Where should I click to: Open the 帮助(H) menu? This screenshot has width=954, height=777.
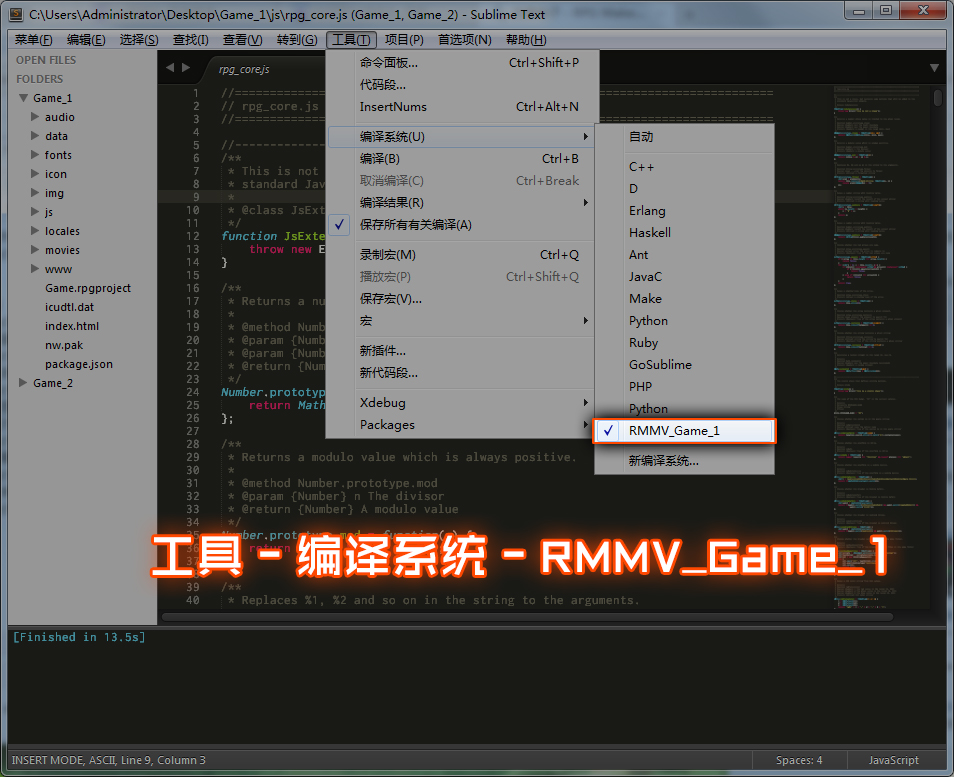pyautogui.click(x=526, y=40)
